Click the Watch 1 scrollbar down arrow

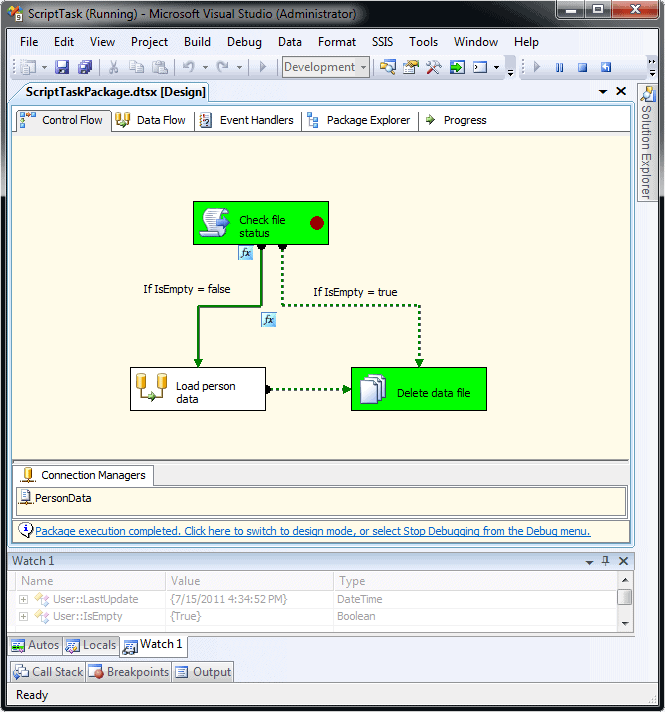click(x=625, y=623)
